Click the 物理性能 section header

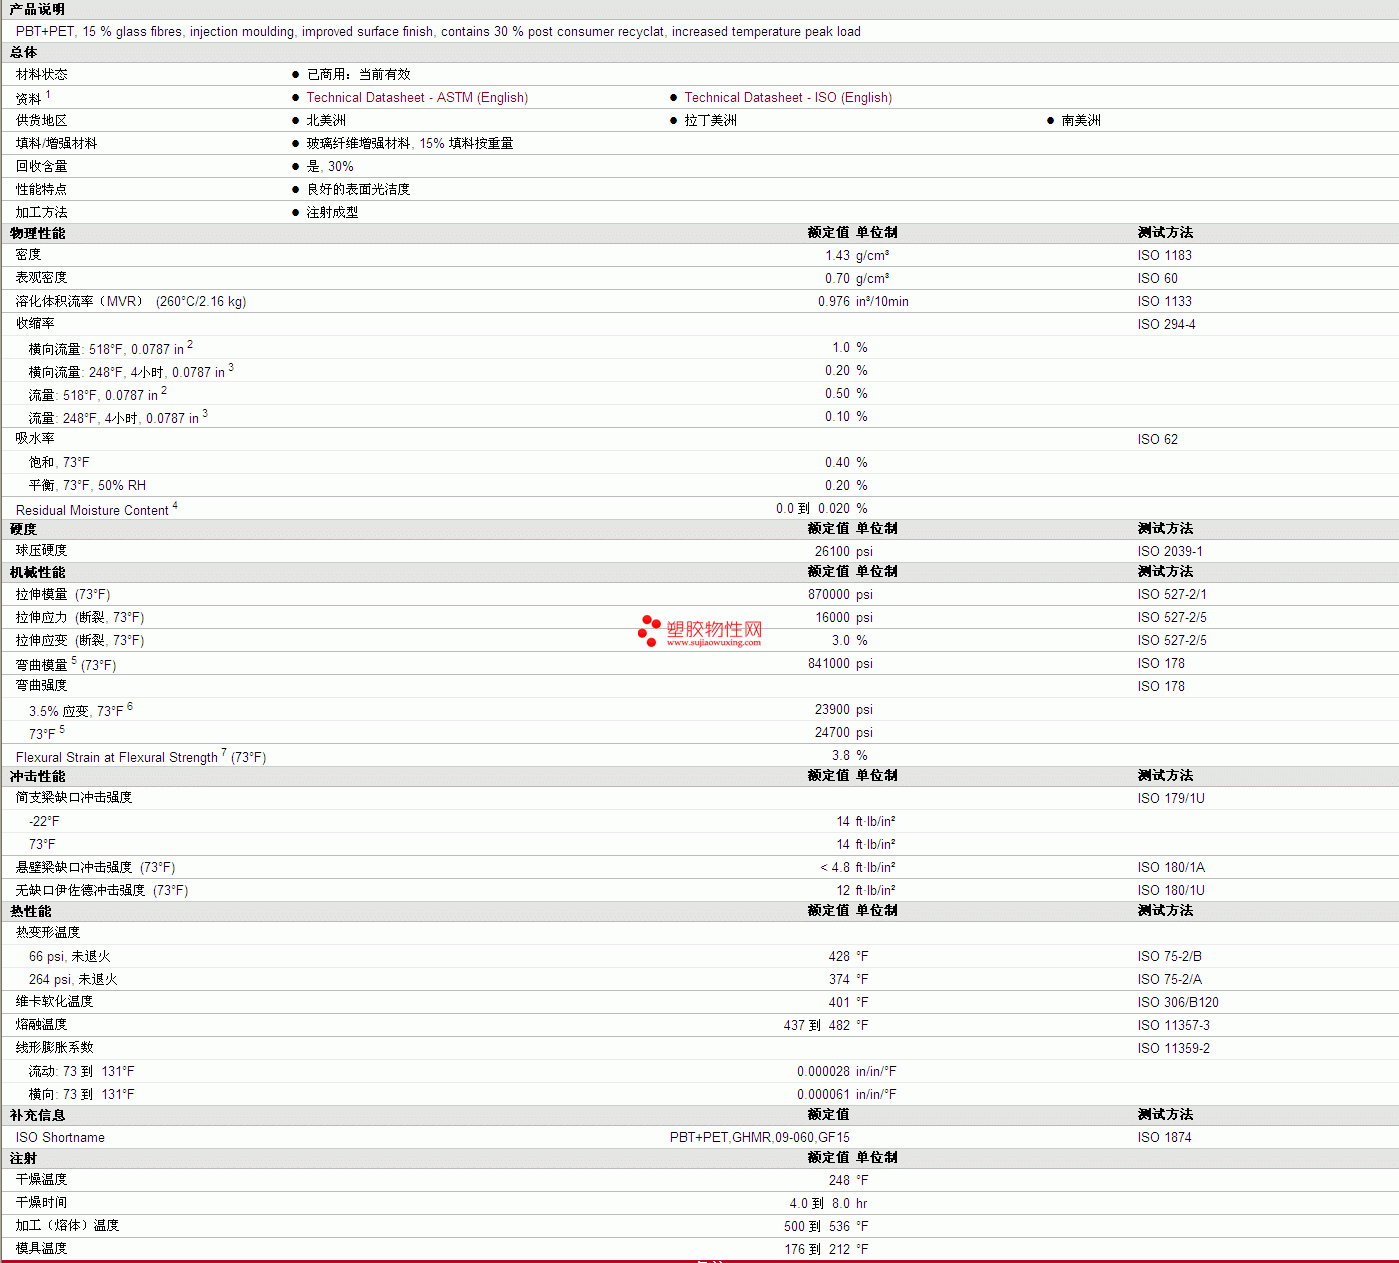pyautogui.click(x=37, y=233)
